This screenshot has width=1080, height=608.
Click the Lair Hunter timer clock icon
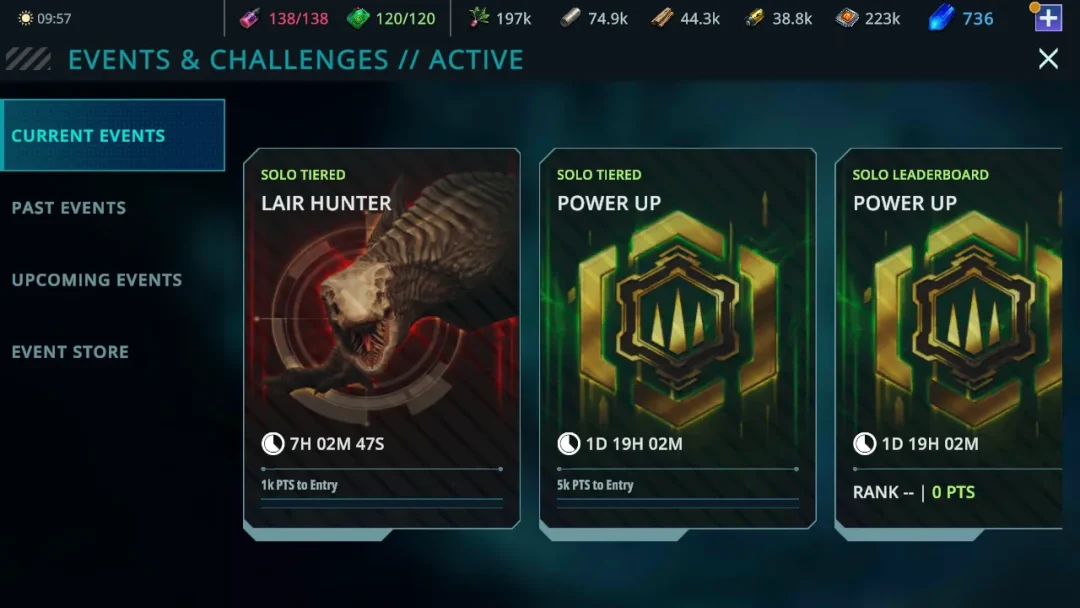tap(273, 443)
